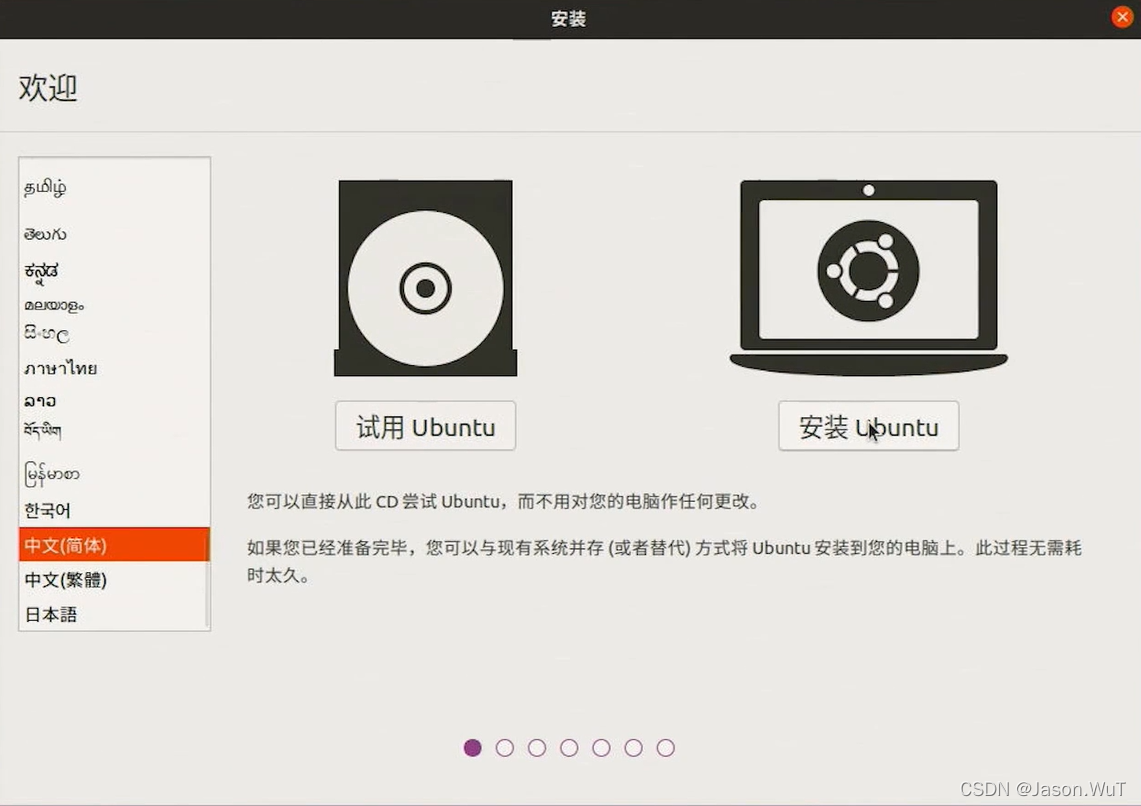1141x806 pixels.
Task: Click the Try Ubuntu (试用 Ubuntu) button
Action: pyautogui.click(x=425, y=426)
